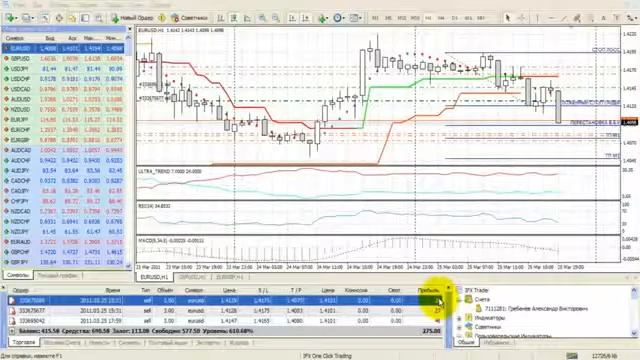Open the Periods clock dropdown
The width and height of the screenshot is (640, 360).
338,18
